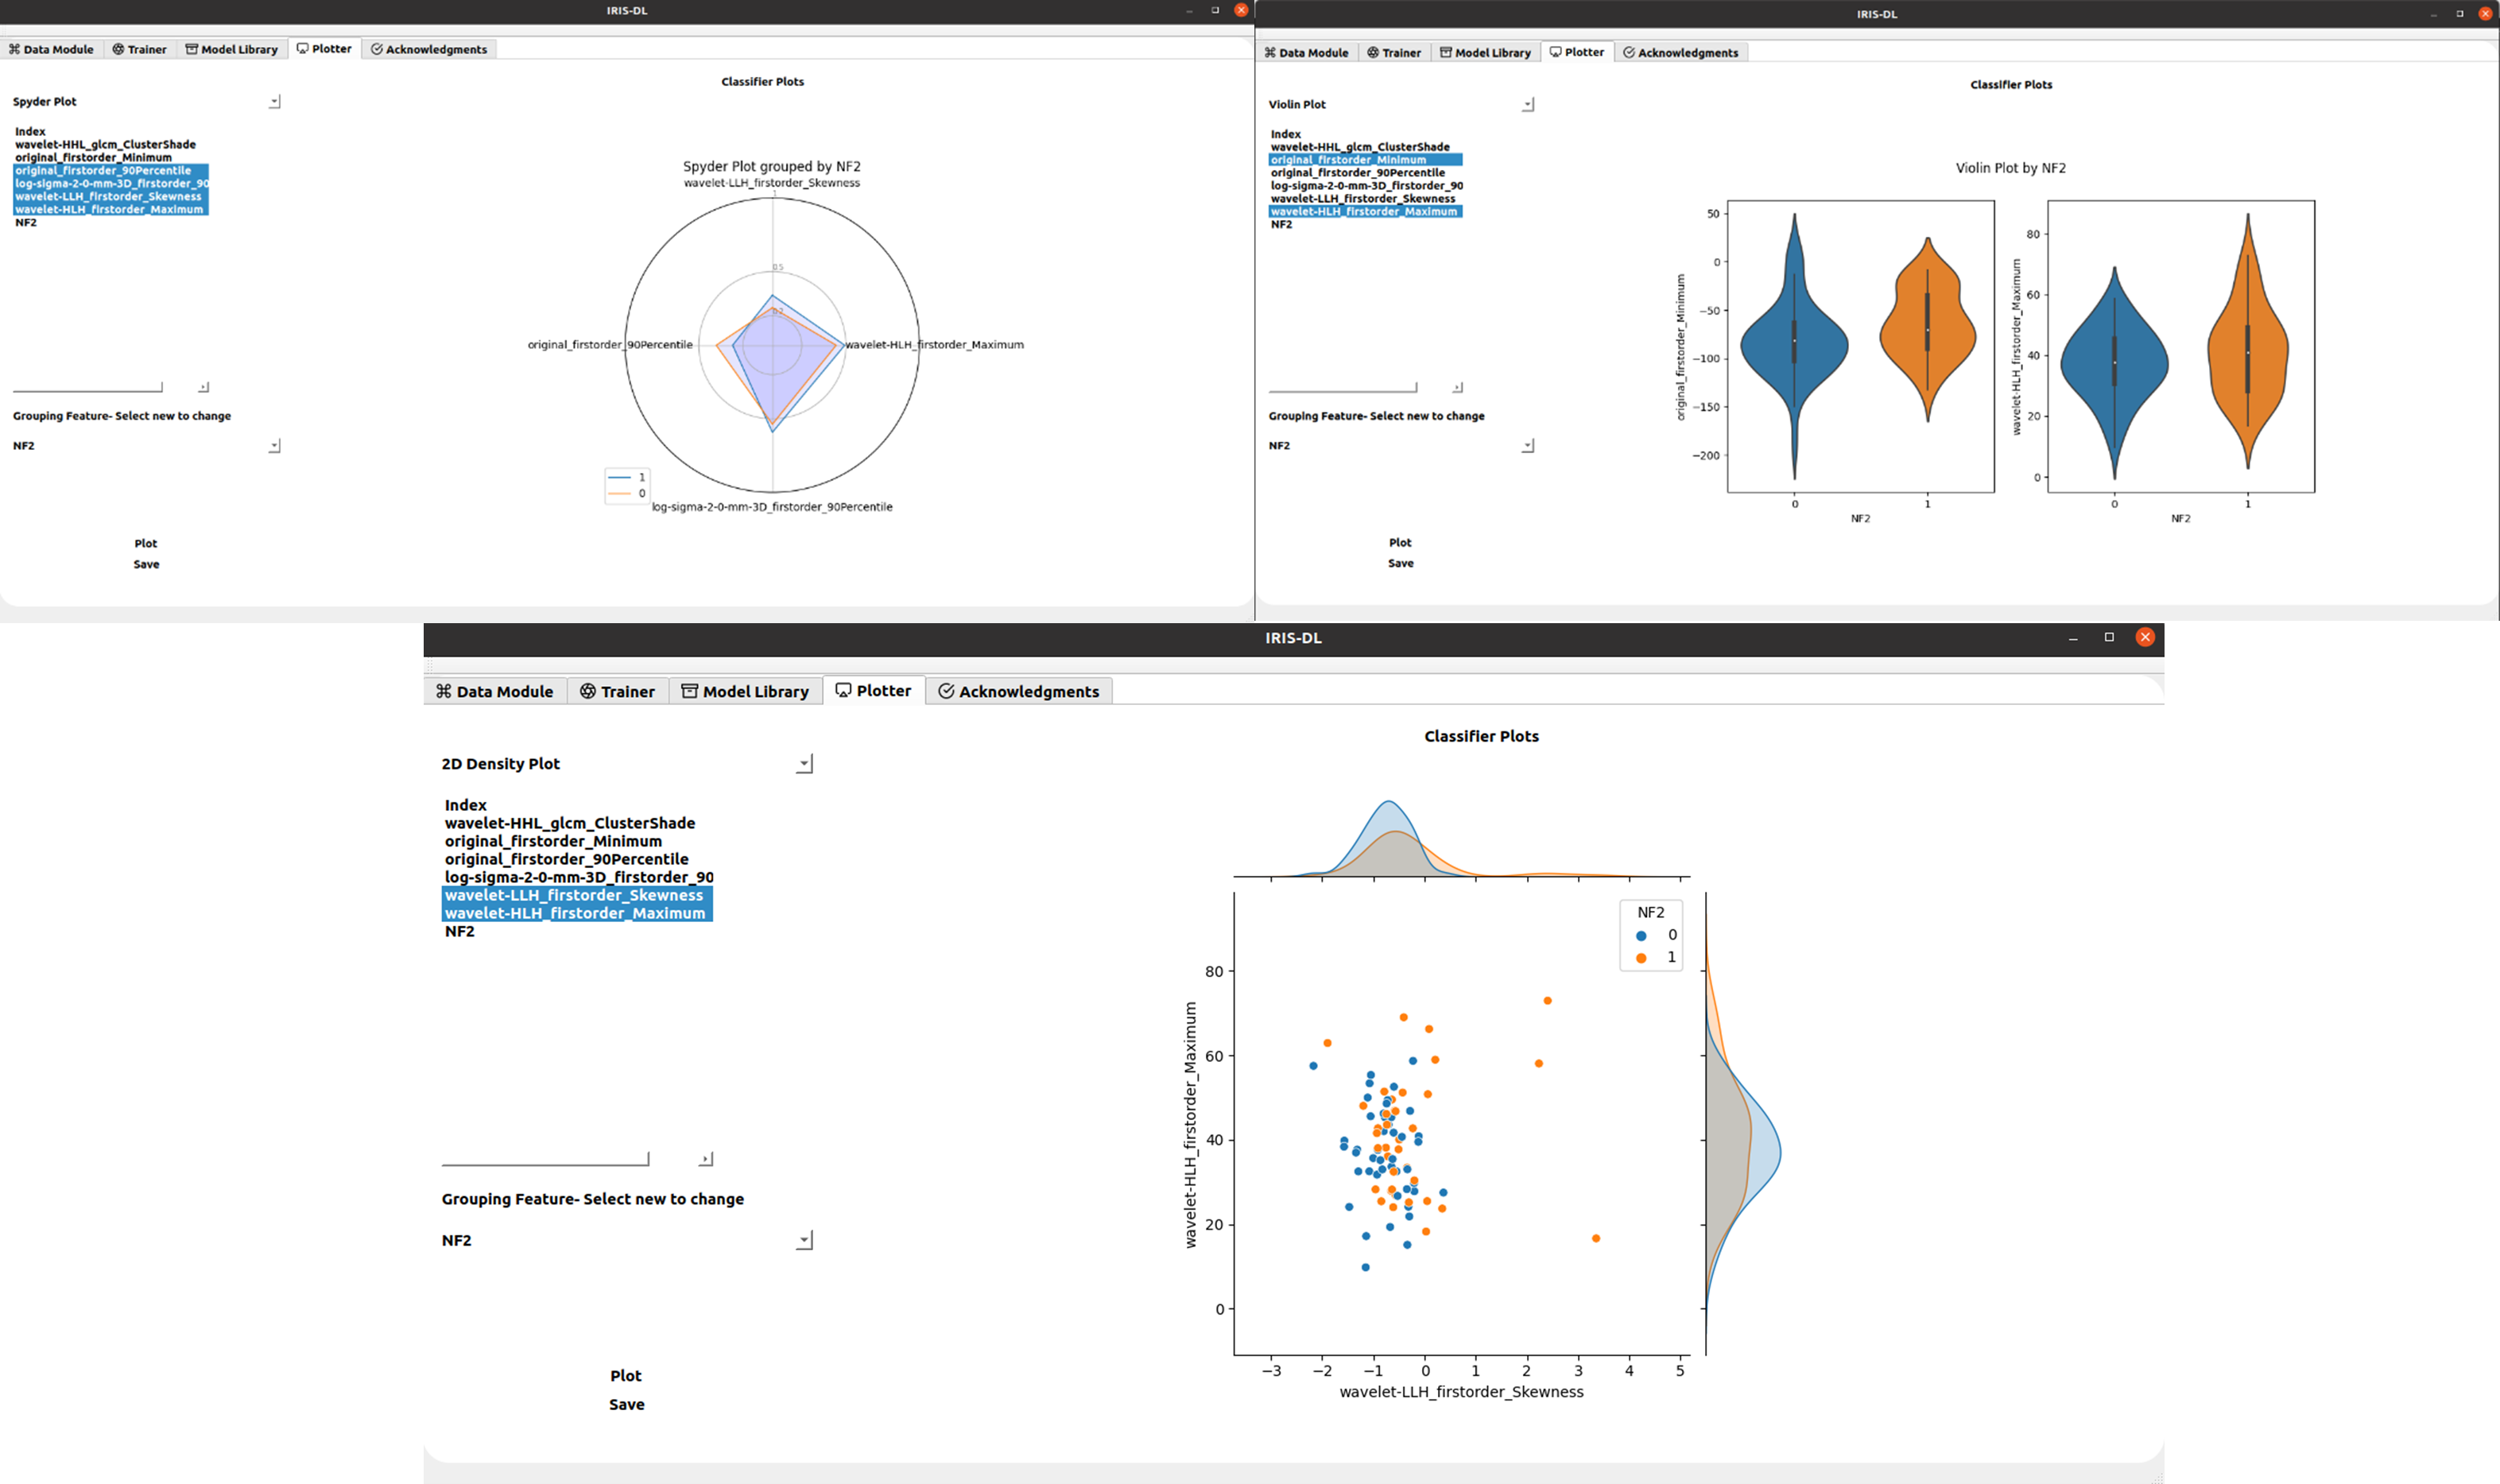Select wavelet-HHL_glcm_ClusterShade in Spyder Plot feature list
2500x1484 pixels.
click(x=105, y=144)
